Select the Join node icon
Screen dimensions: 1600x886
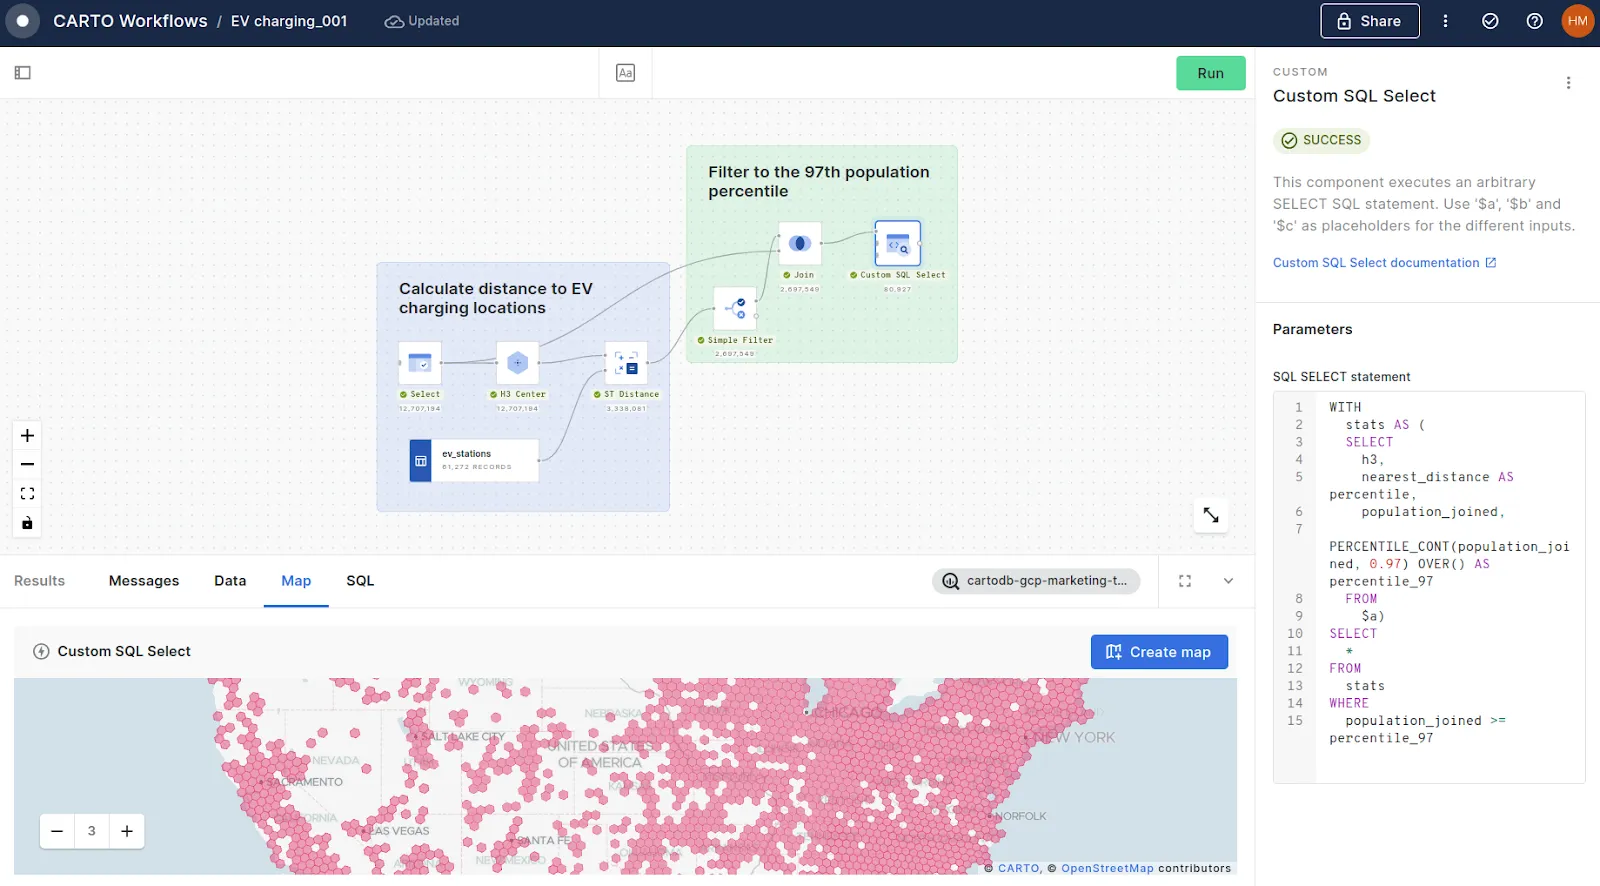[x=800, y=244]
